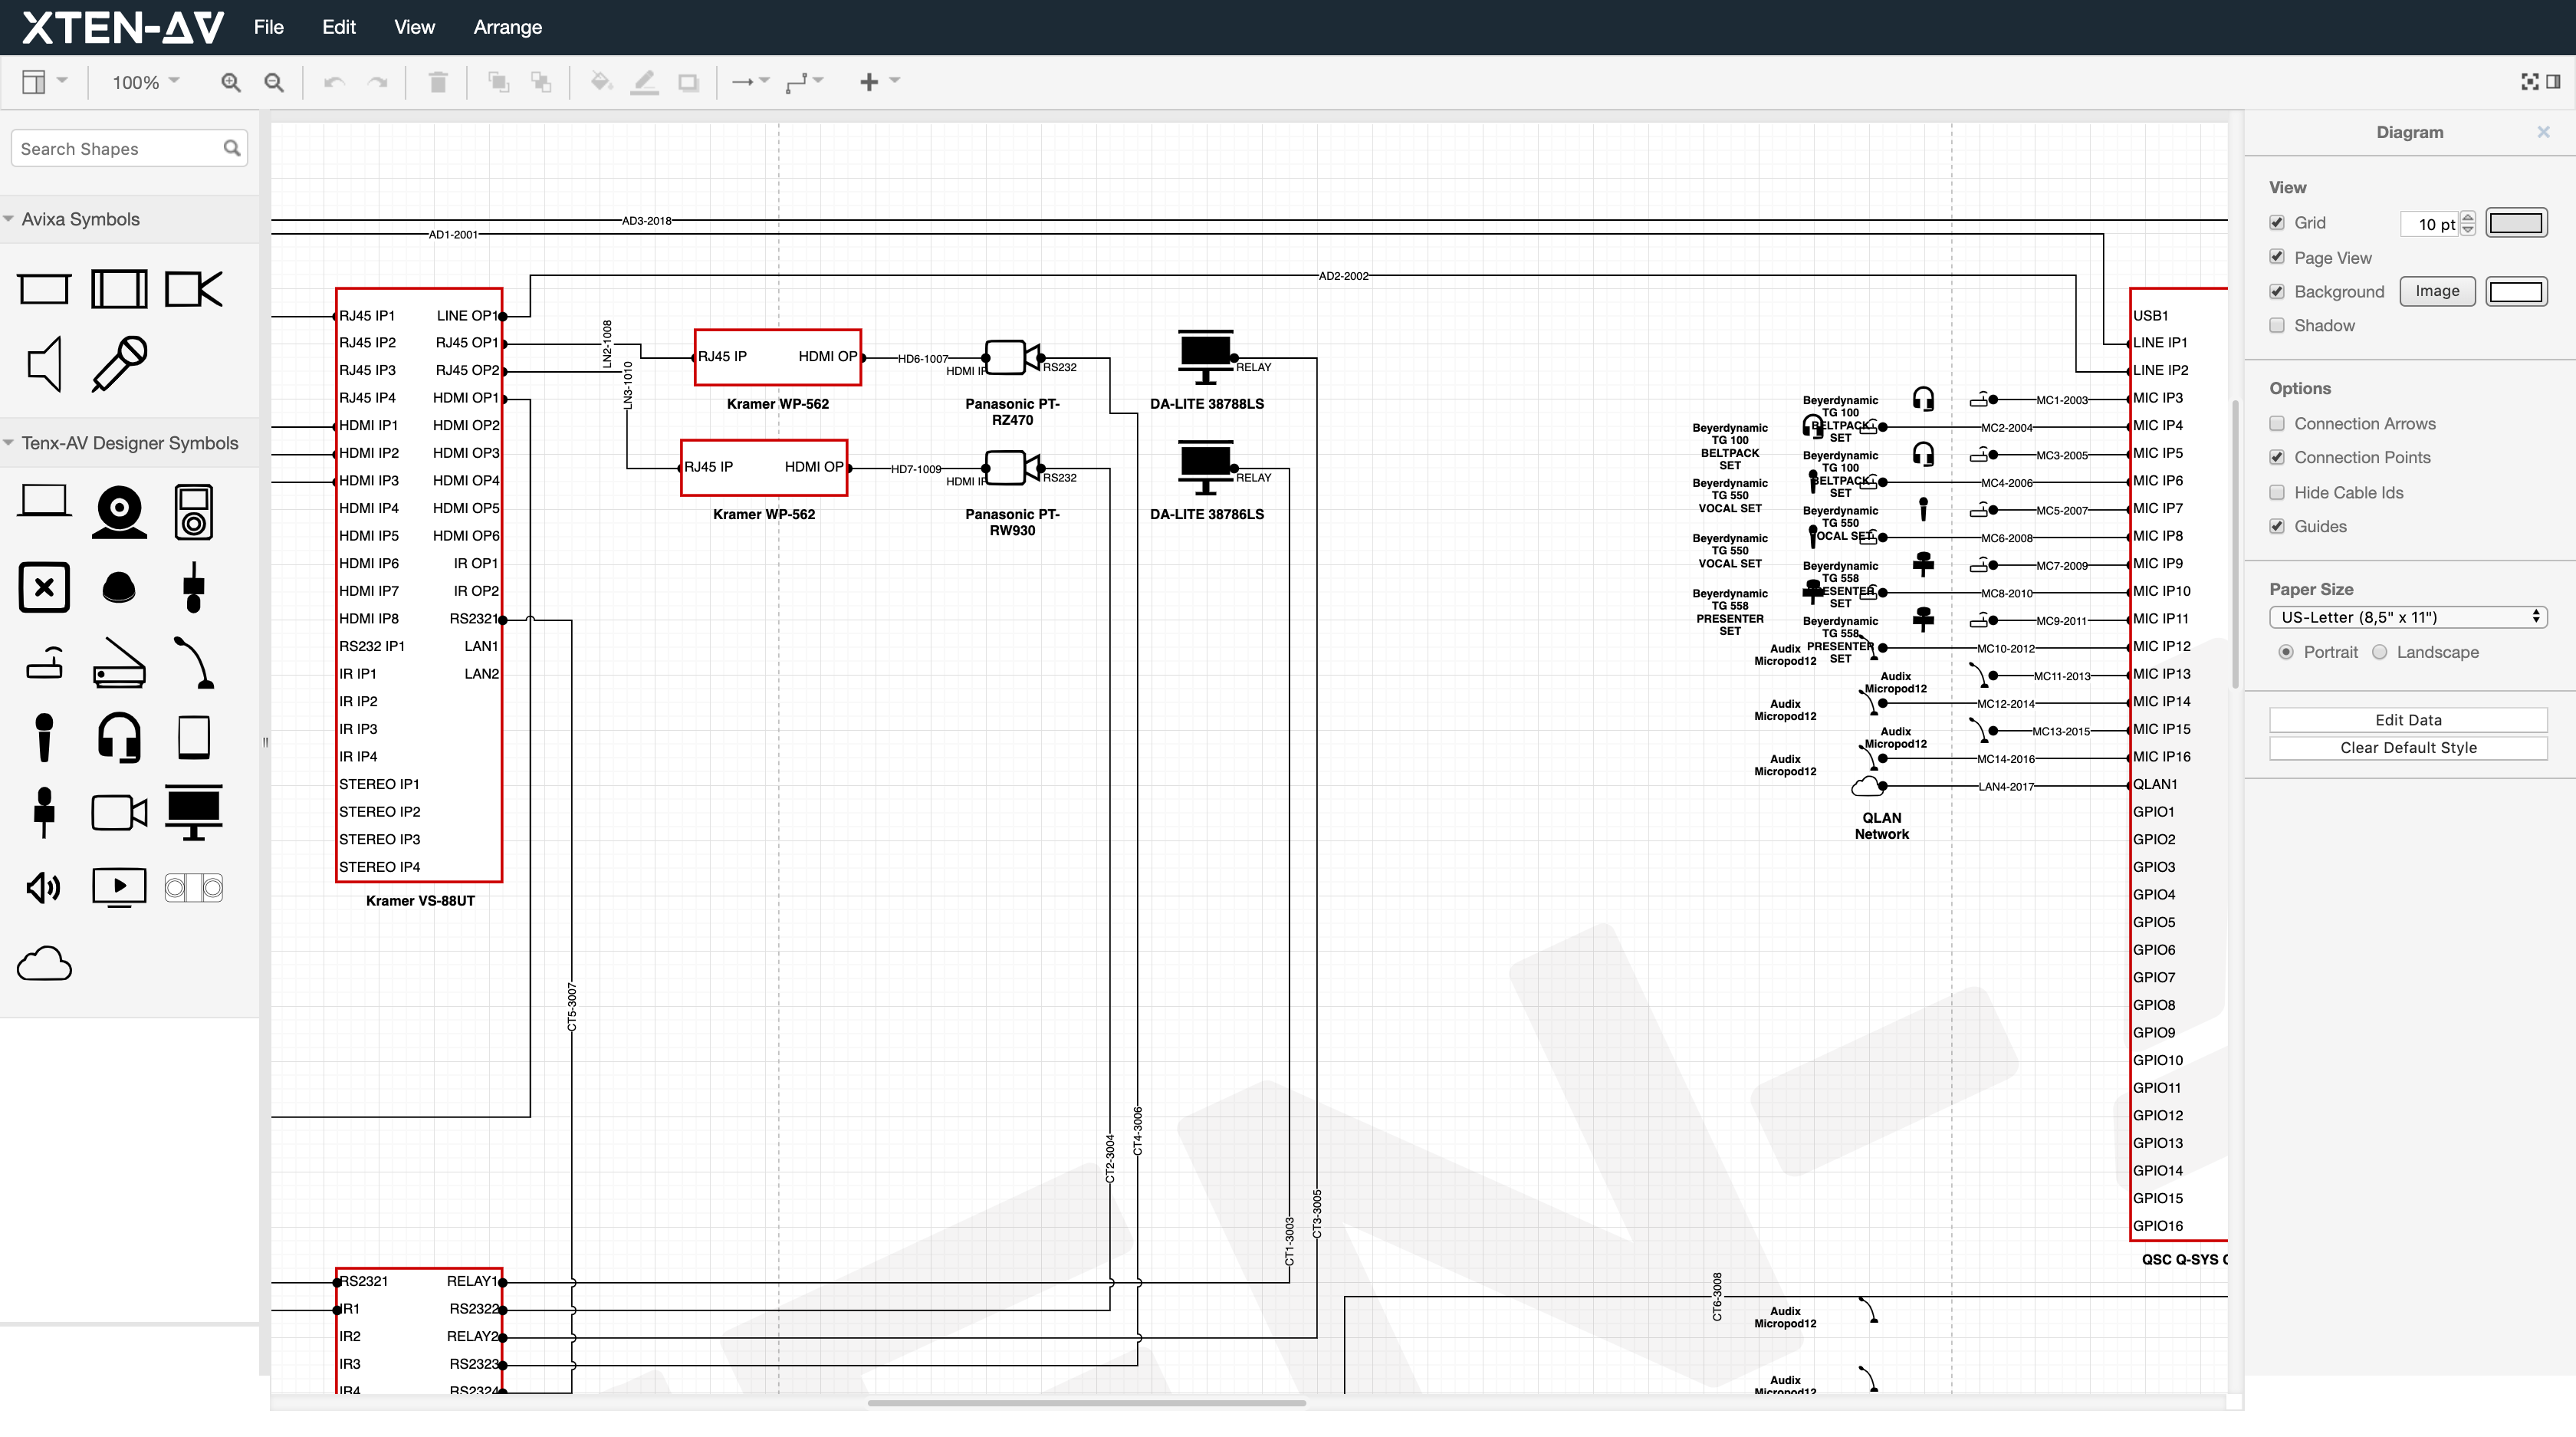Click the line color pencil icon
This screenshot has width=2576, height=1437.
coord(645,82)
